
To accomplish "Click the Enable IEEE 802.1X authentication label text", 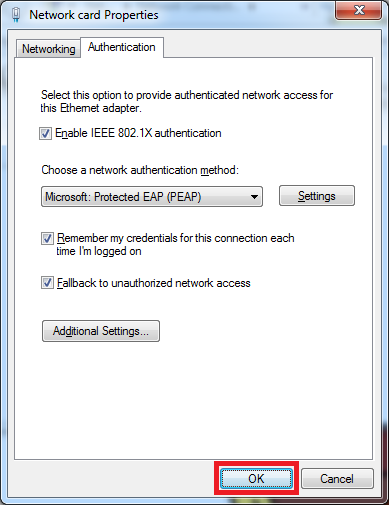I will tap(138, 133).
